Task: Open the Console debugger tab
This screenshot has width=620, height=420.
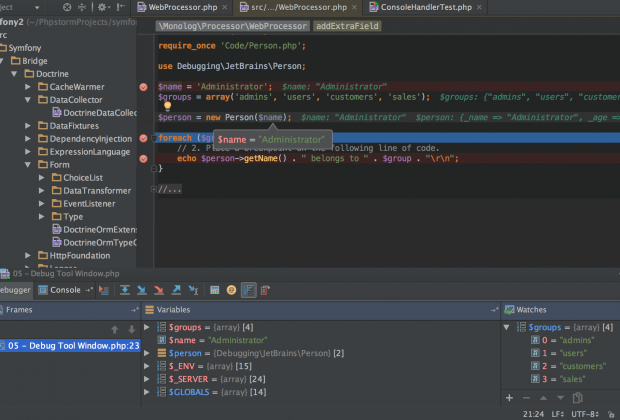Action: [x=60, y=290]
